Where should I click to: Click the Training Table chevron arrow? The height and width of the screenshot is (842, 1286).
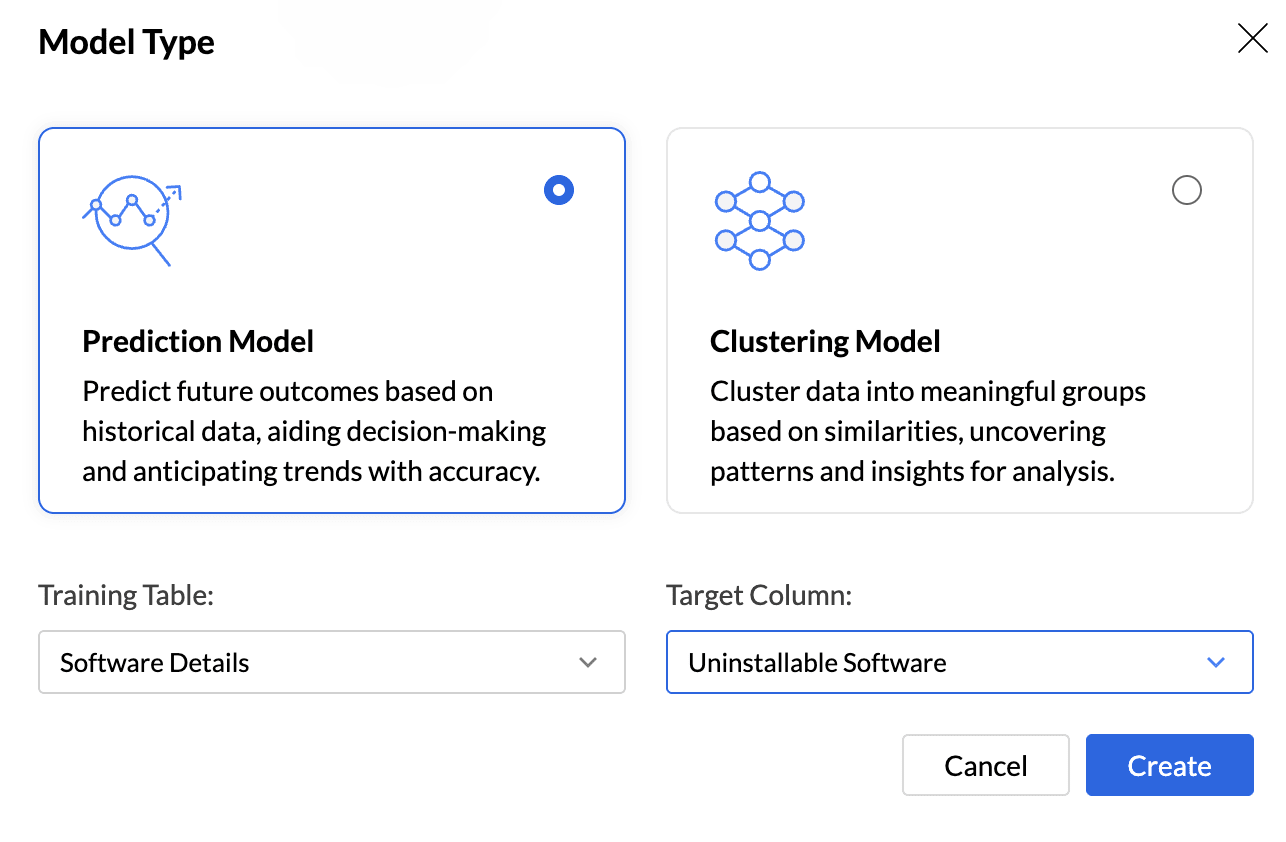(588, 662)
